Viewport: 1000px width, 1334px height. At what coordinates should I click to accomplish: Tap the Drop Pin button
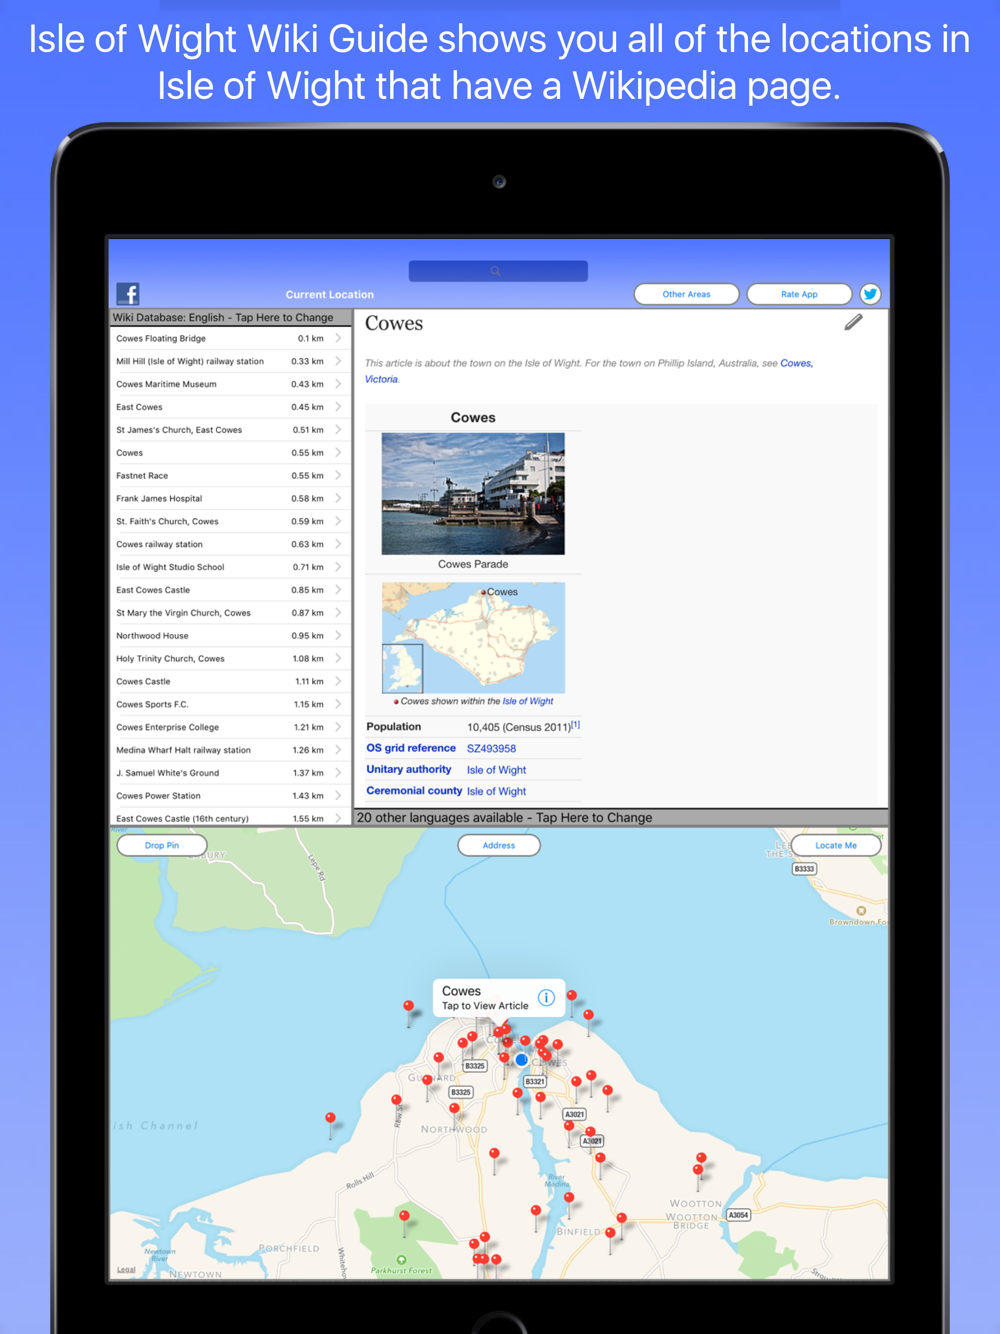coord(162,845)
